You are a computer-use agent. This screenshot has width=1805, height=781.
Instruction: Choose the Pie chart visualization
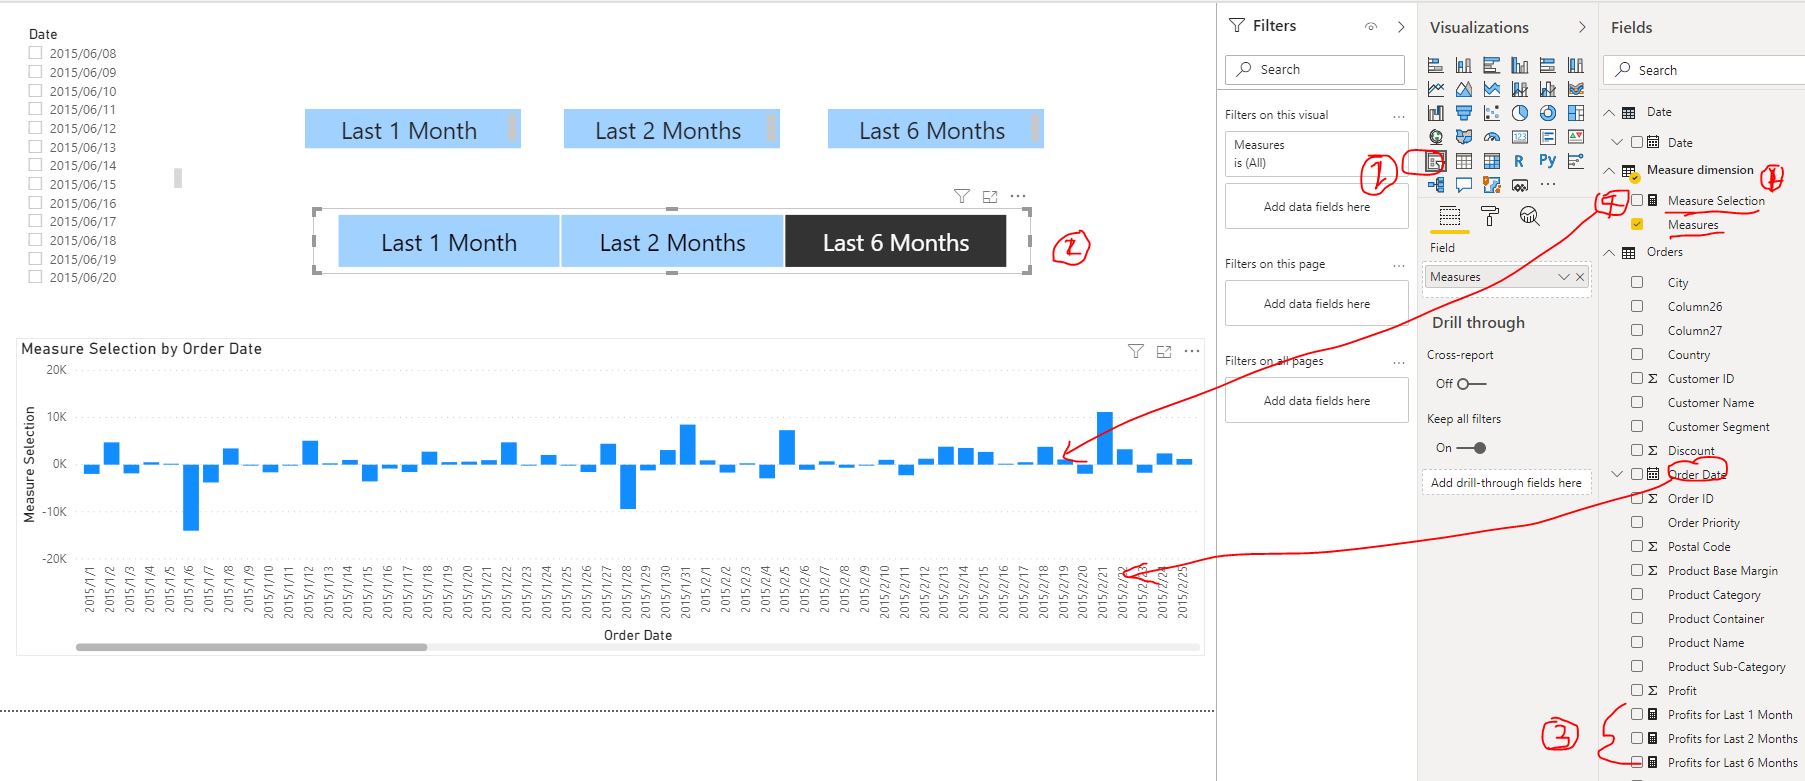pos(1520,113)
